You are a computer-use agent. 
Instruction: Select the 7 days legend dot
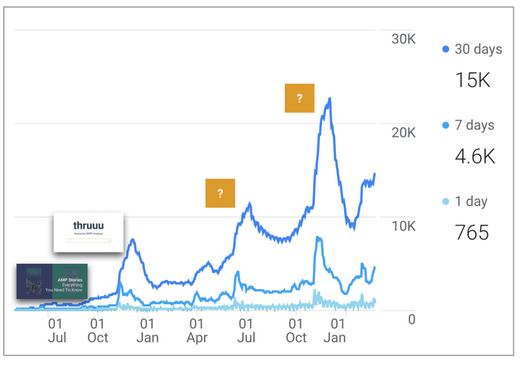click(x=445, y=125)
